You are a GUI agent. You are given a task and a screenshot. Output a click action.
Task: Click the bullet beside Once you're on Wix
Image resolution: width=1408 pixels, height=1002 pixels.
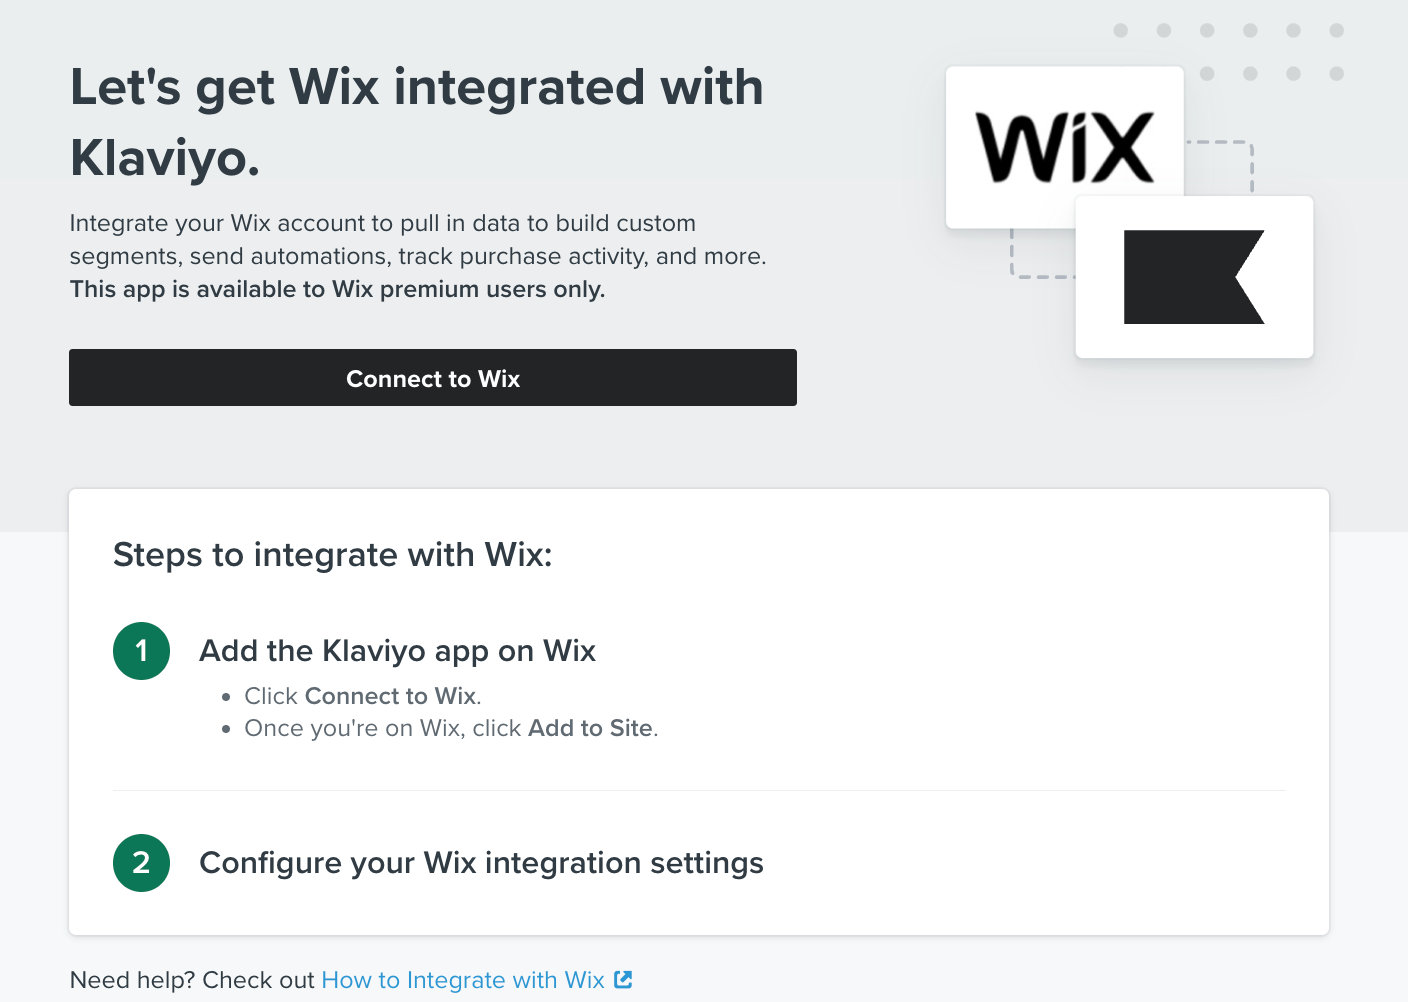(x=225, y=729)
